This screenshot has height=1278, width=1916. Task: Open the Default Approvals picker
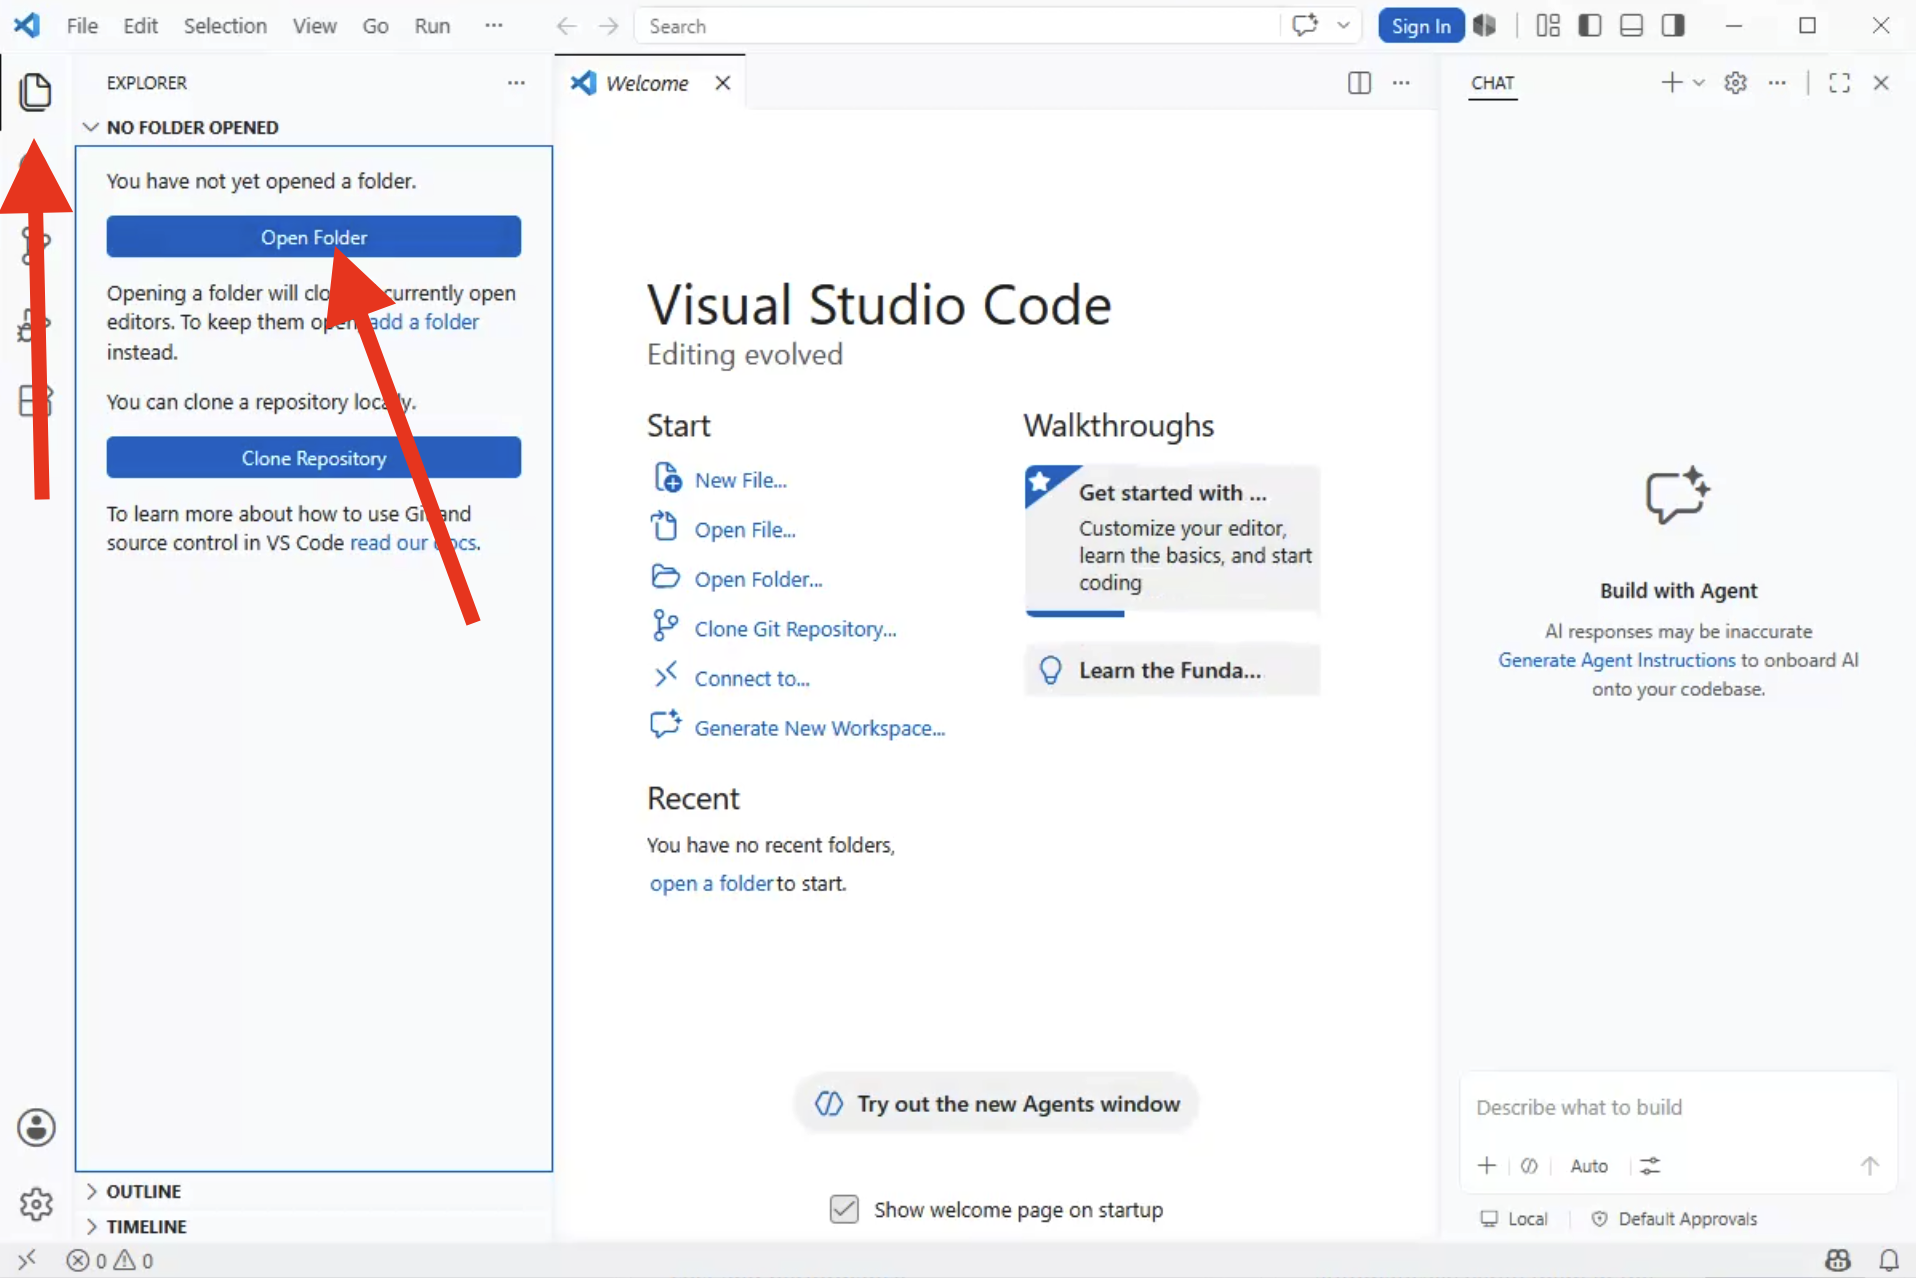(x=1674, y=1219)
